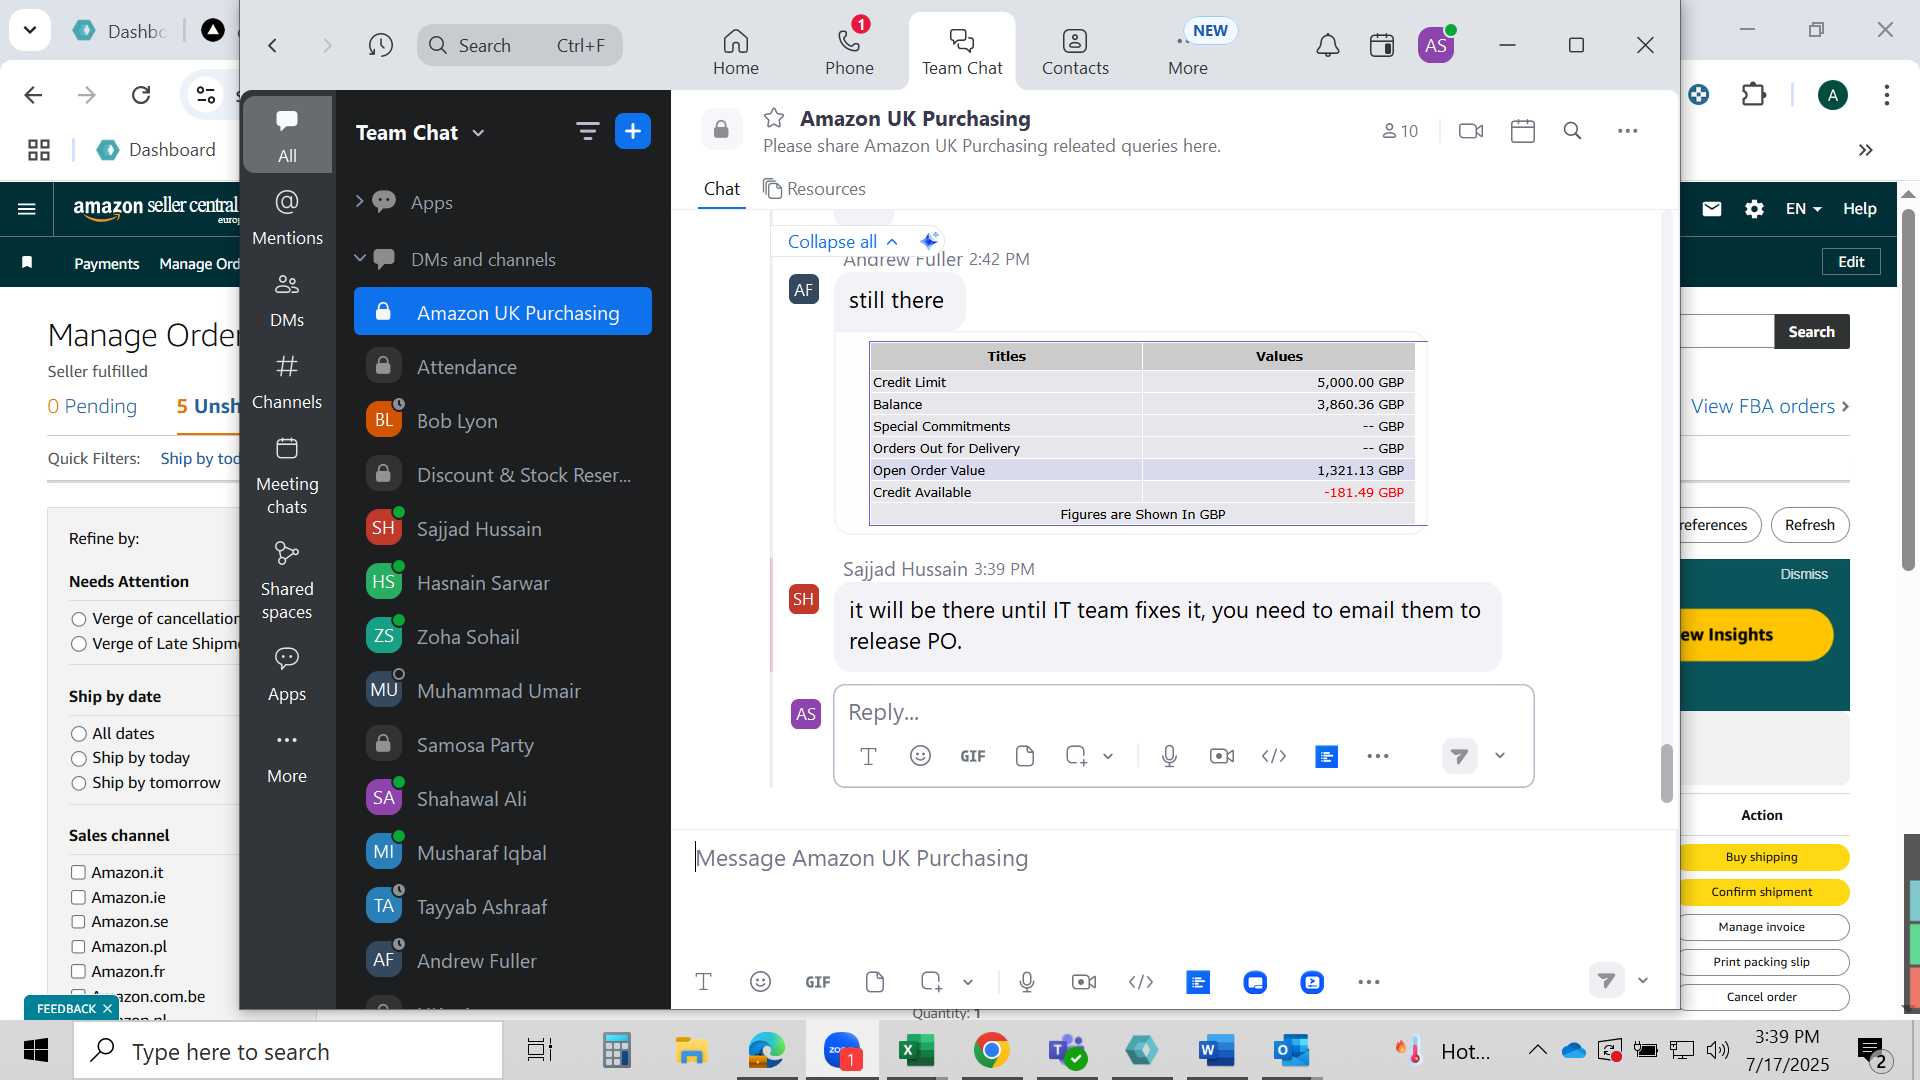The image size is (1920, 1080).
Task: Collapse all thread replies
Action: click(x=842, y=241)
